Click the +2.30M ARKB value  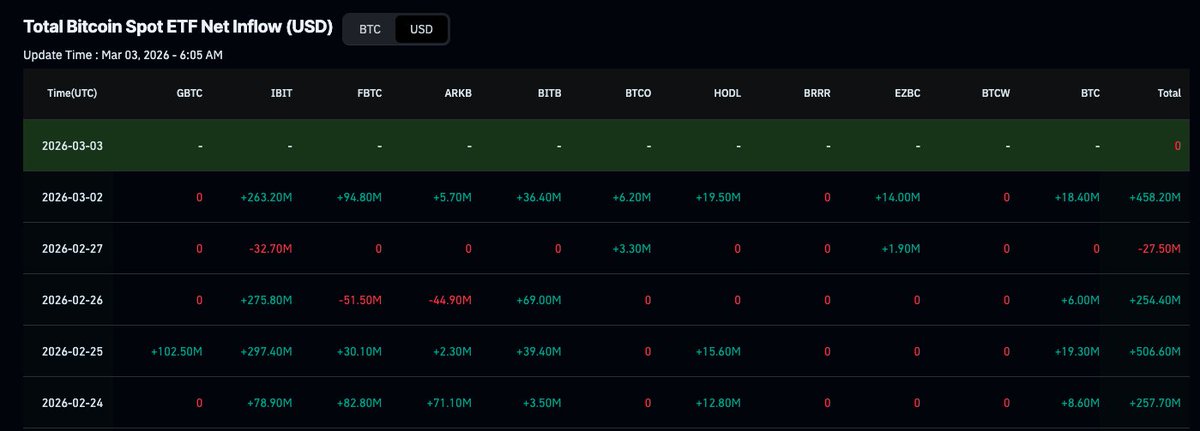pyautogui.click(x=452, y=352)
